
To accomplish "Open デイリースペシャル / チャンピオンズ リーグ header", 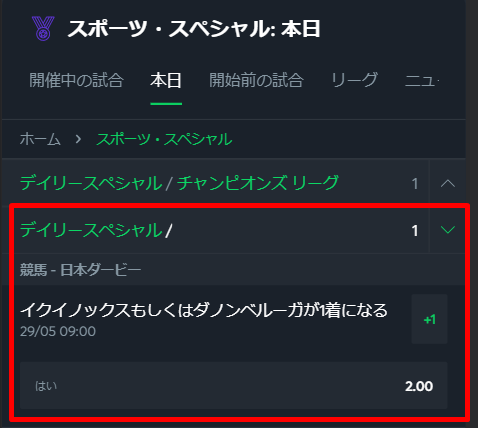I will pyautogui.click(x=179, y=183).
